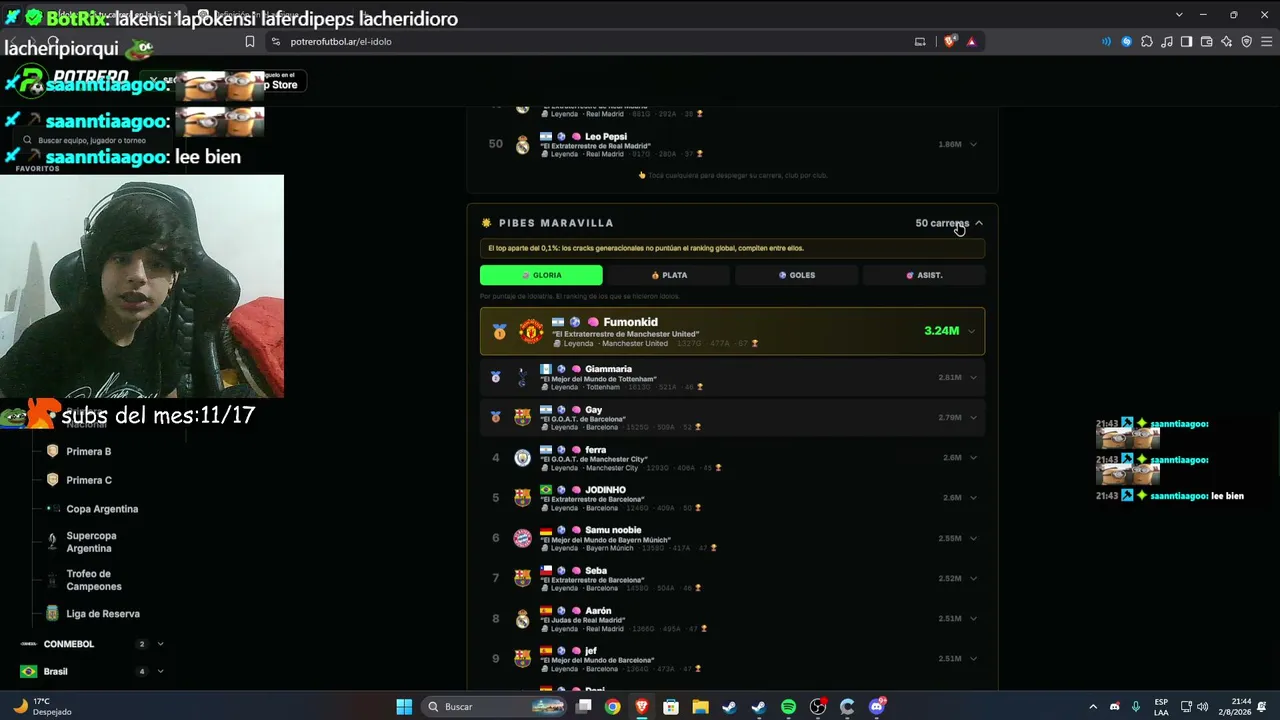This screenshot has width=1280, height=720.
Task: Open OBS Studio from the taskbar
Action: [x=818, y=707]
